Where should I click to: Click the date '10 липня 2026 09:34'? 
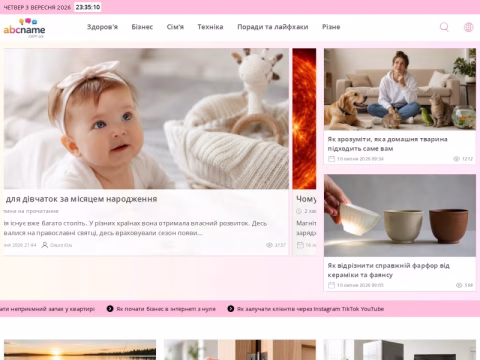pyautogui.click(x=360, y=159)
